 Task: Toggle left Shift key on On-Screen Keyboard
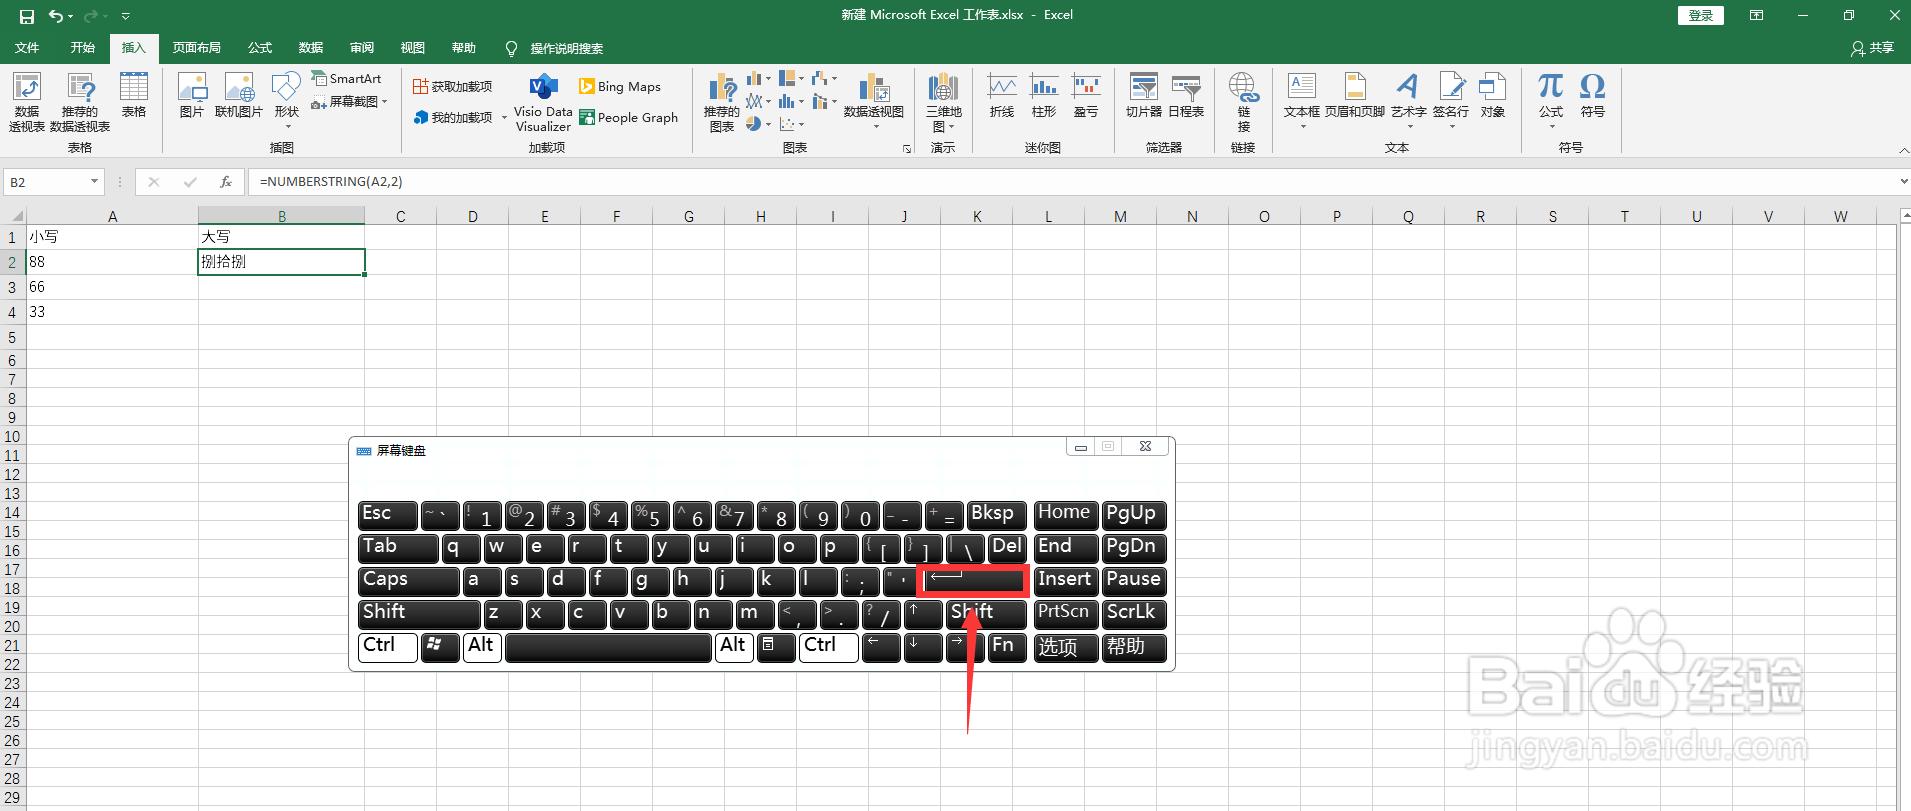[x=419, y=613]
